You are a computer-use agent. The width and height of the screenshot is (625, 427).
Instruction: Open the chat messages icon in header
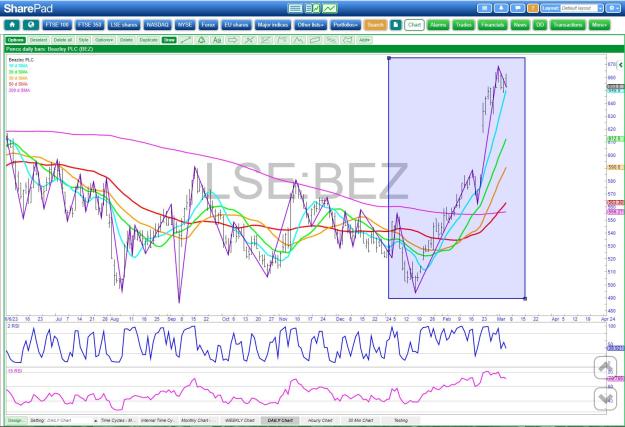point(517,8)
